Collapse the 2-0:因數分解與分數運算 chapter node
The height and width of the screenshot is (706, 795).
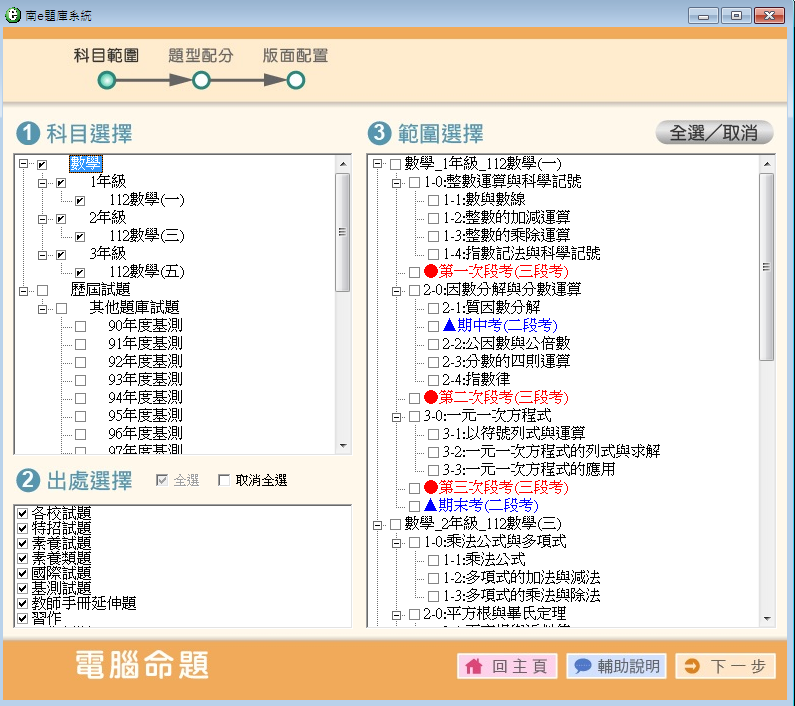point(396,290)
